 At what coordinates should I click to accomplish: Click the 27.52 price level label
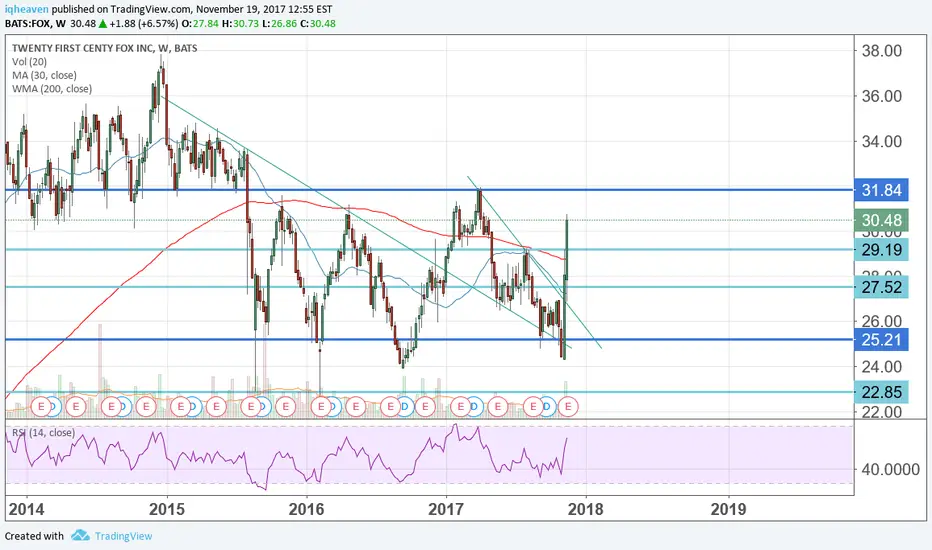tap(881, 287)
